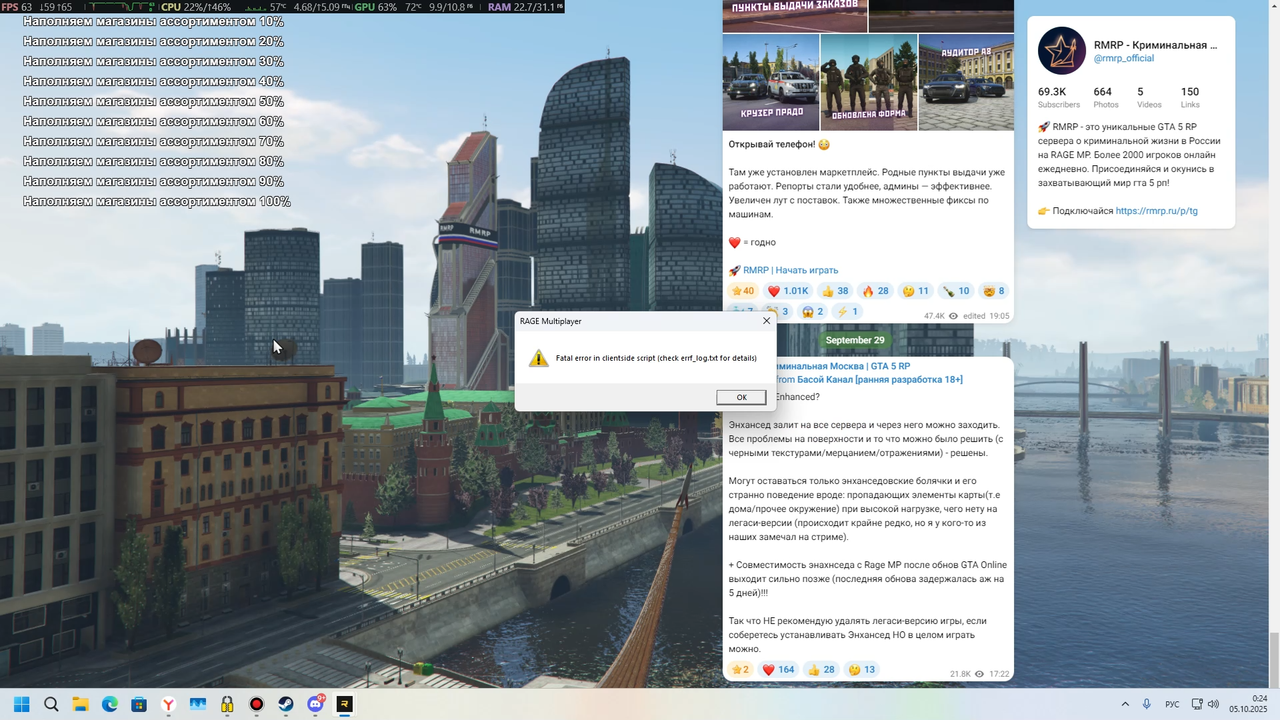The image size is (1280, 720).
Task: Click heart reaction with 164 on lower post
Action: pos(780,670)
